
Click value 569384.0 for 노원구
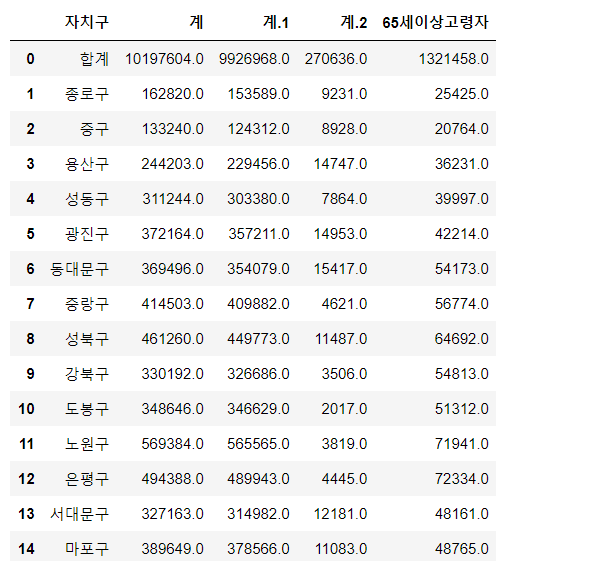[x=172, y=444]
